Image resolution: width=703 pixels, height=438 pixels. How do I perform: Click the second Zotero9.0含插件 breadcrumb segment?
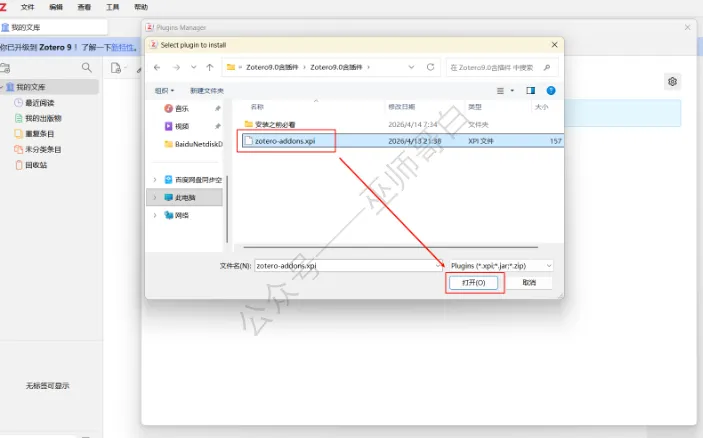336,67
